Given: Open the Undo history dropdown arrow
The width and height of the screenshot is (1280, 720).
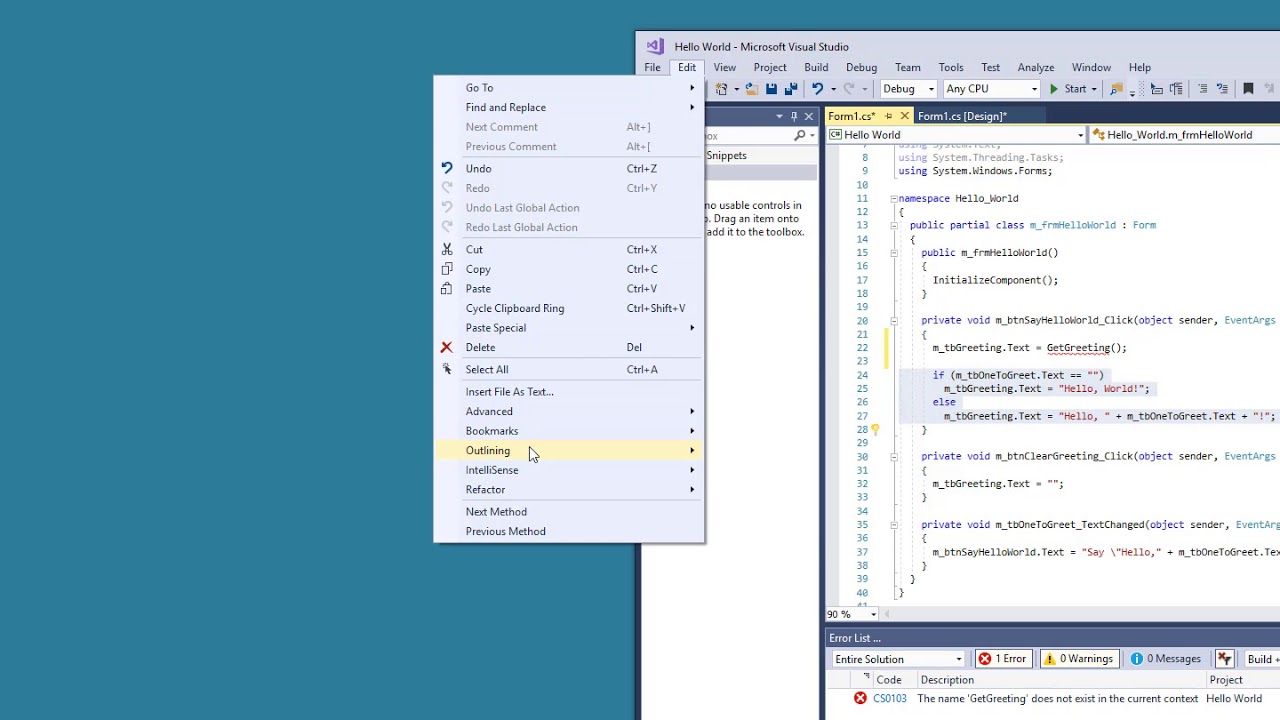Looking at the screenshot, I should click(833, 89).
